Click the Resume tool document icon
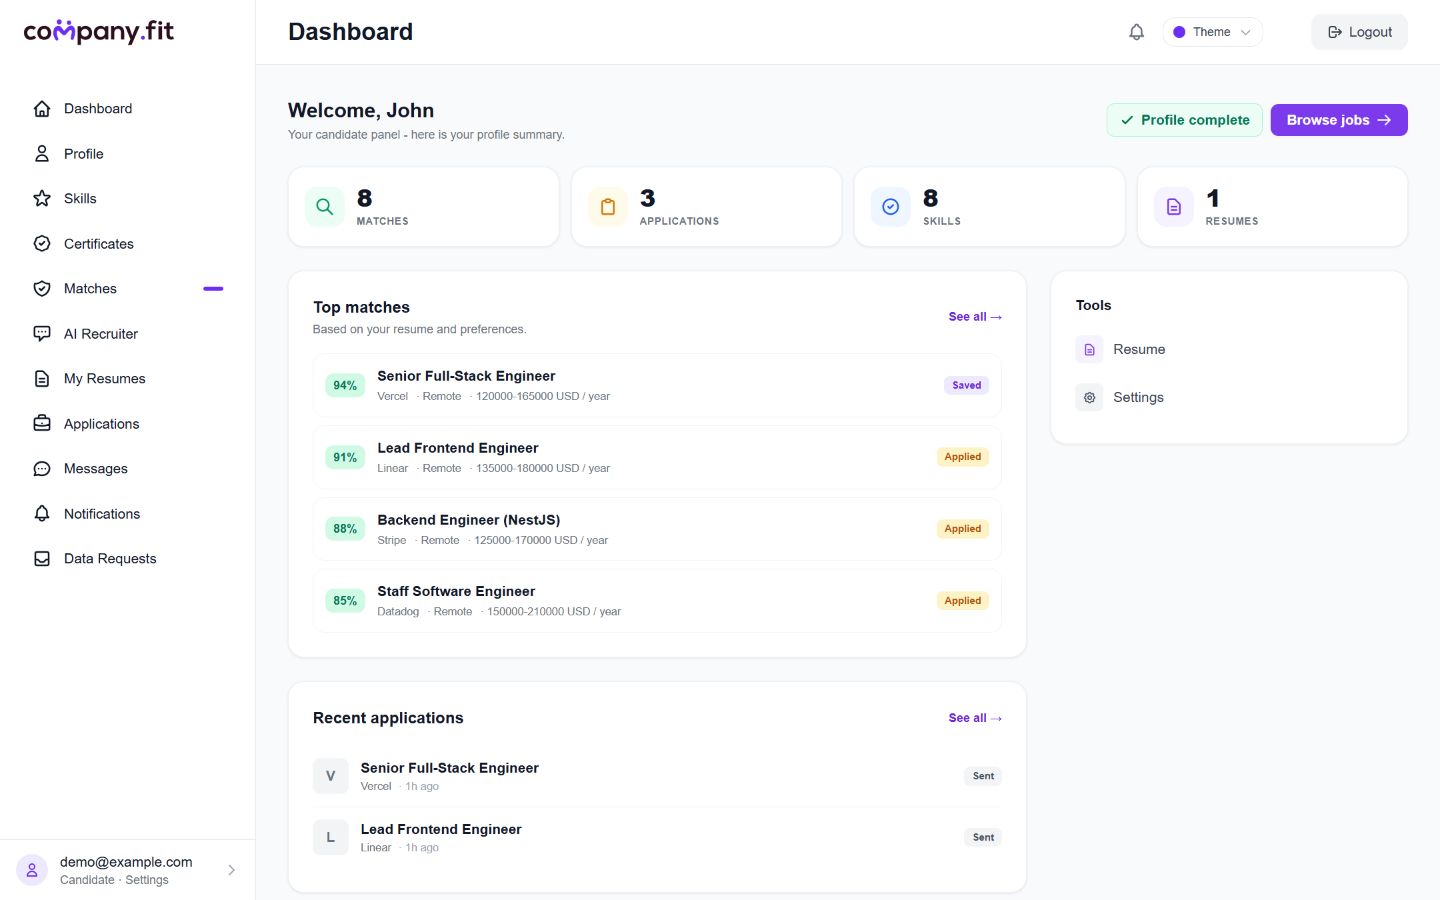This screenshot has width=1440, height=900. pos(1090,349)
